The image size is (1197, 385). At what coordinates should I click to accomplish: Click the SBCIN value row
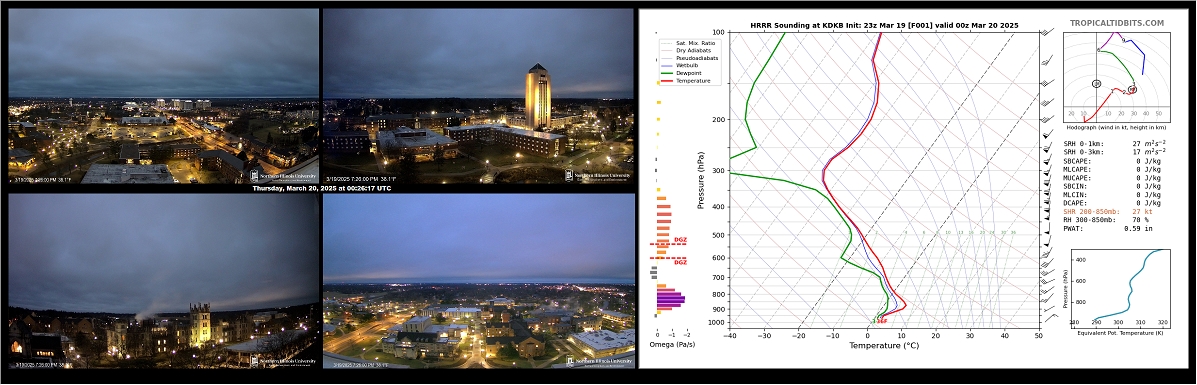point(1112,186)
